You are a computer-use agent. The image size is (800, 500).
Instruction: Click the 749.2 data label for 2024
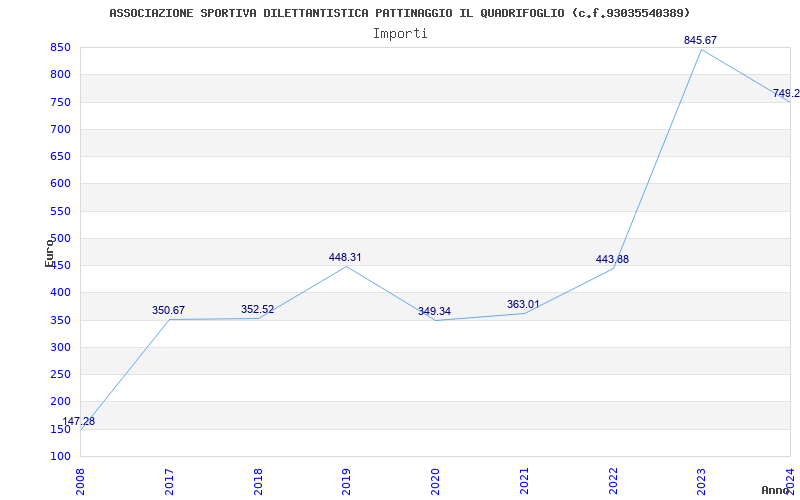click(x=786, y=93)
